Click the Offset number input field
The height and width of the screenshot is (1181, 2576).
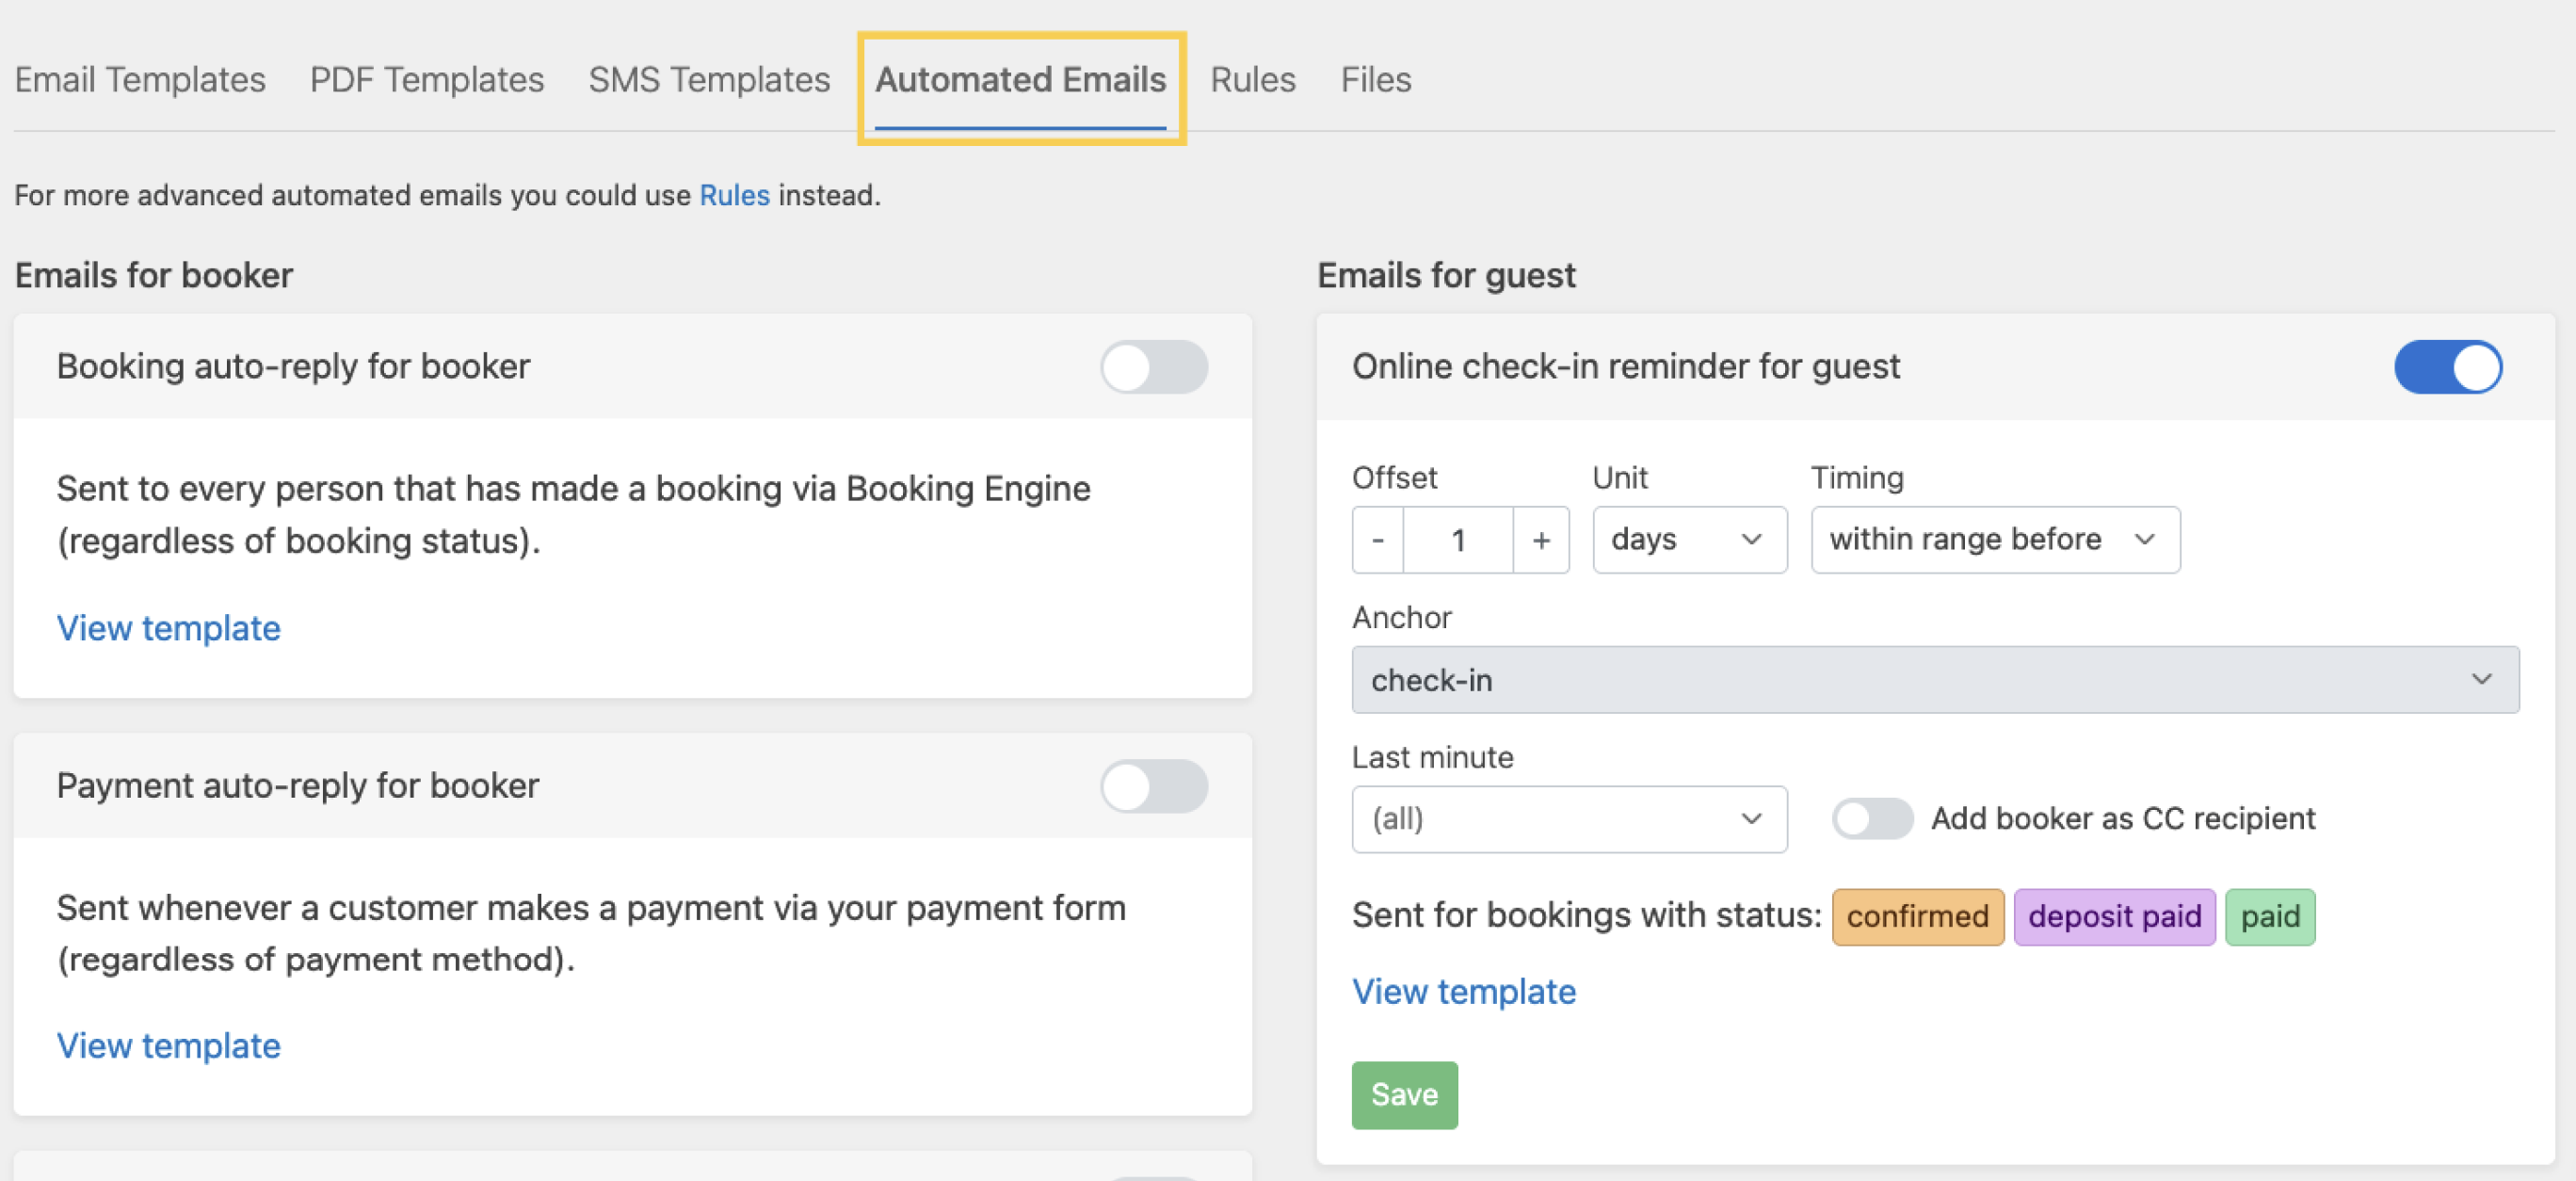click(x=1458, y=540)
